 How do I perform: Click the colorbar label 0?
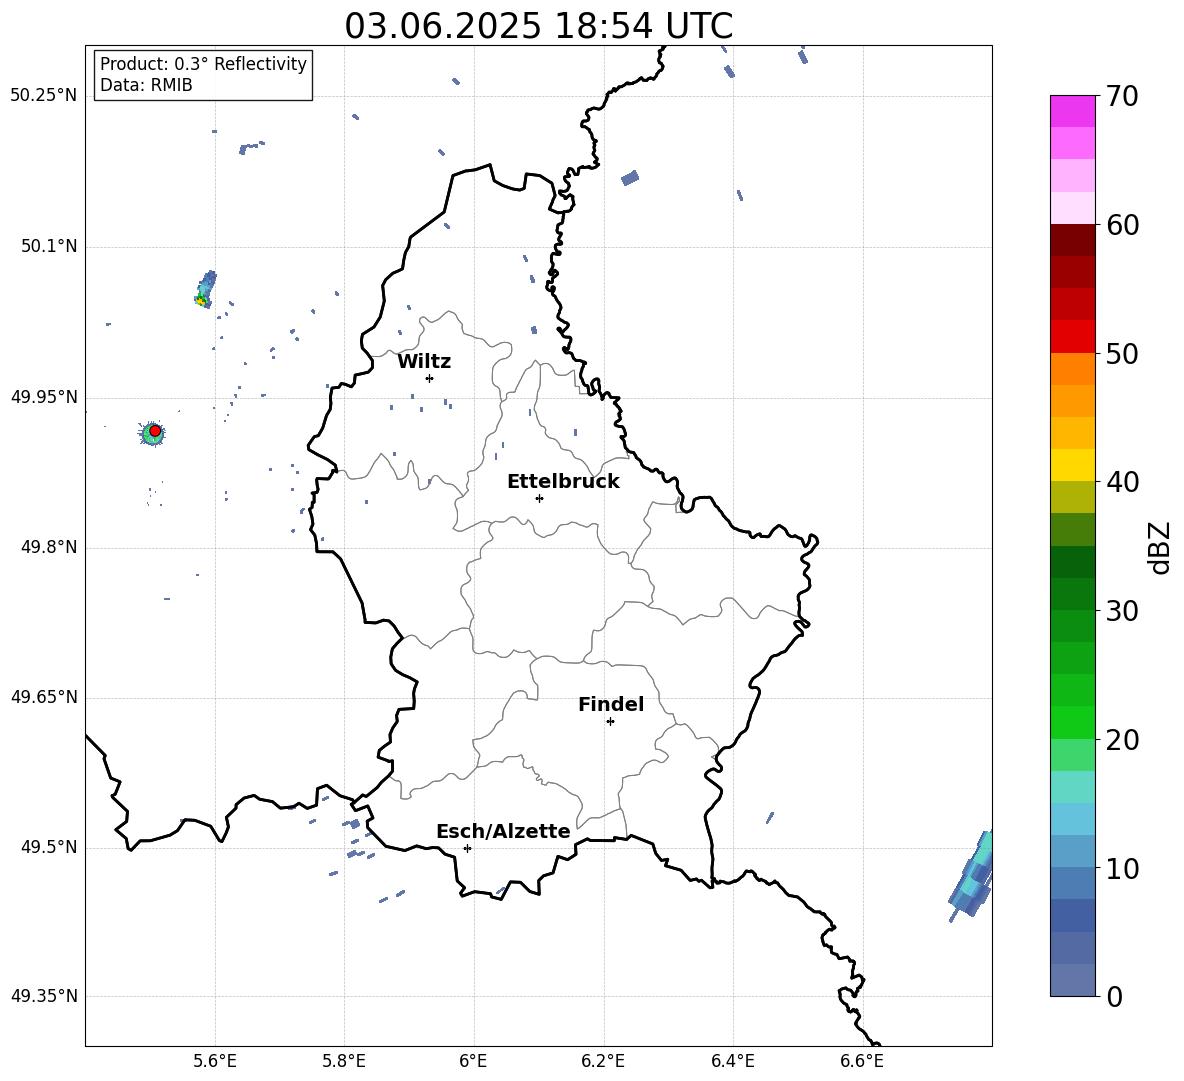click(1114, 996)
